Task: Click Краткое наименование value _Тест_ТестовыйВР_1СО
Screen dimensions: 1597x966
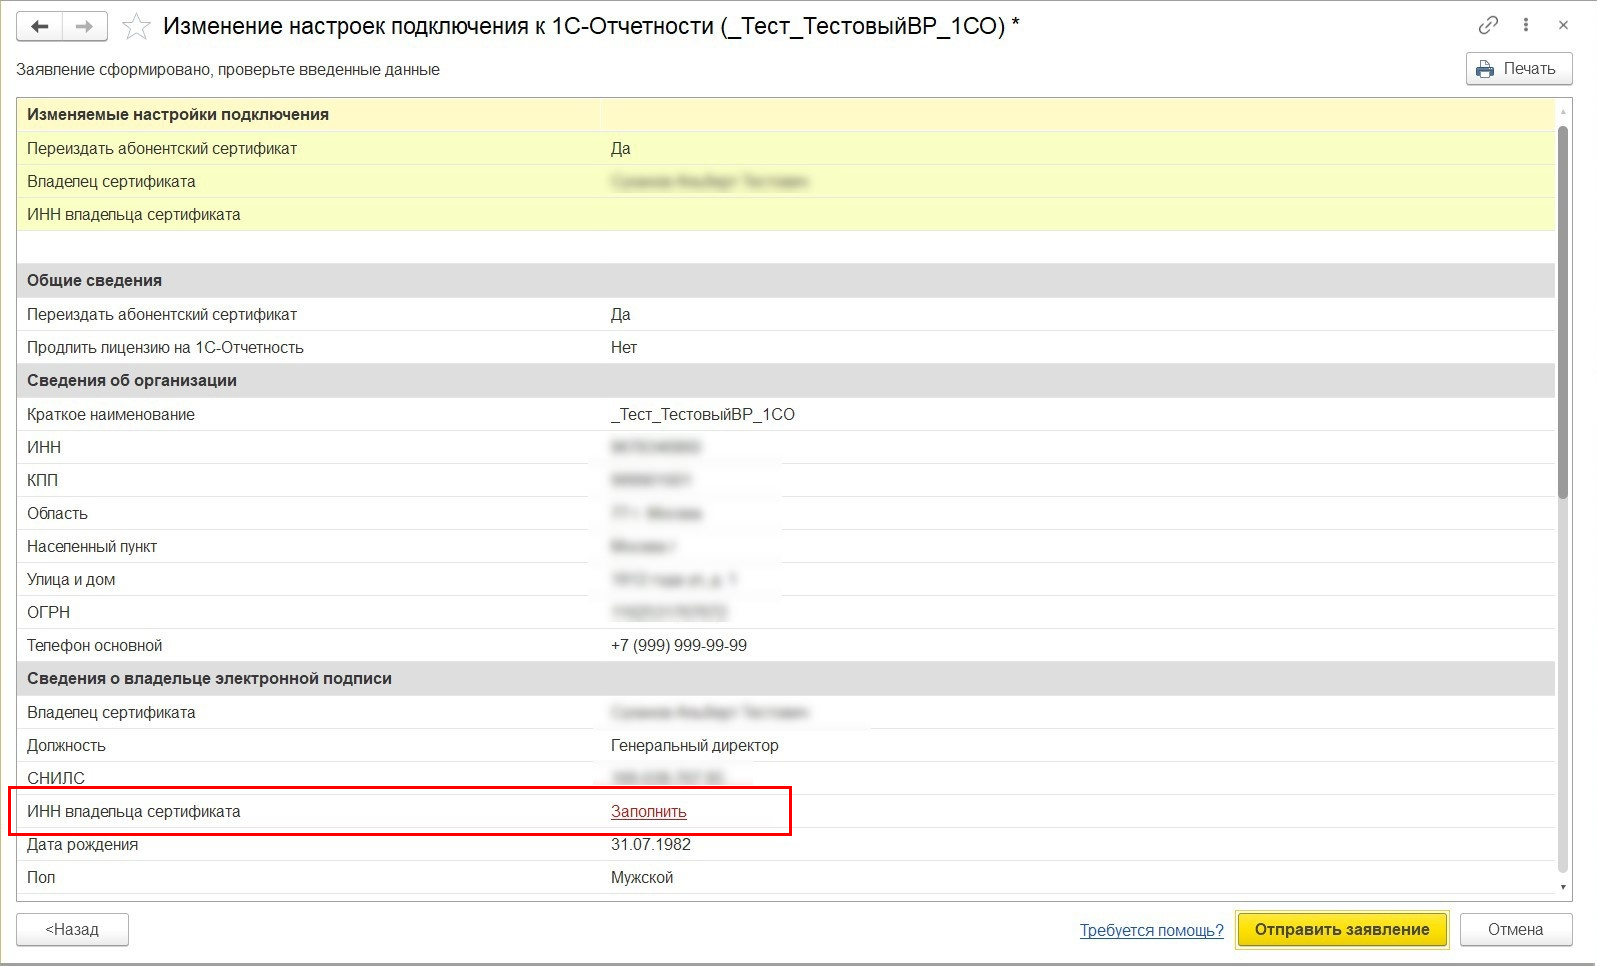Action: [702, 415]
